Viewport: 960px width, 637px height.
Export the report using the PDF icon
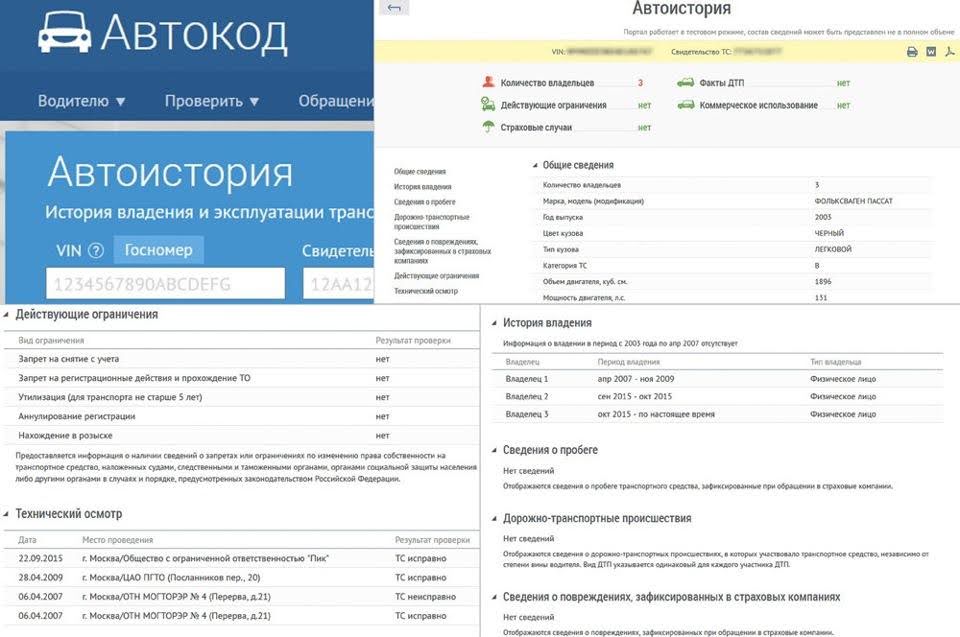(x=950, y=52)
